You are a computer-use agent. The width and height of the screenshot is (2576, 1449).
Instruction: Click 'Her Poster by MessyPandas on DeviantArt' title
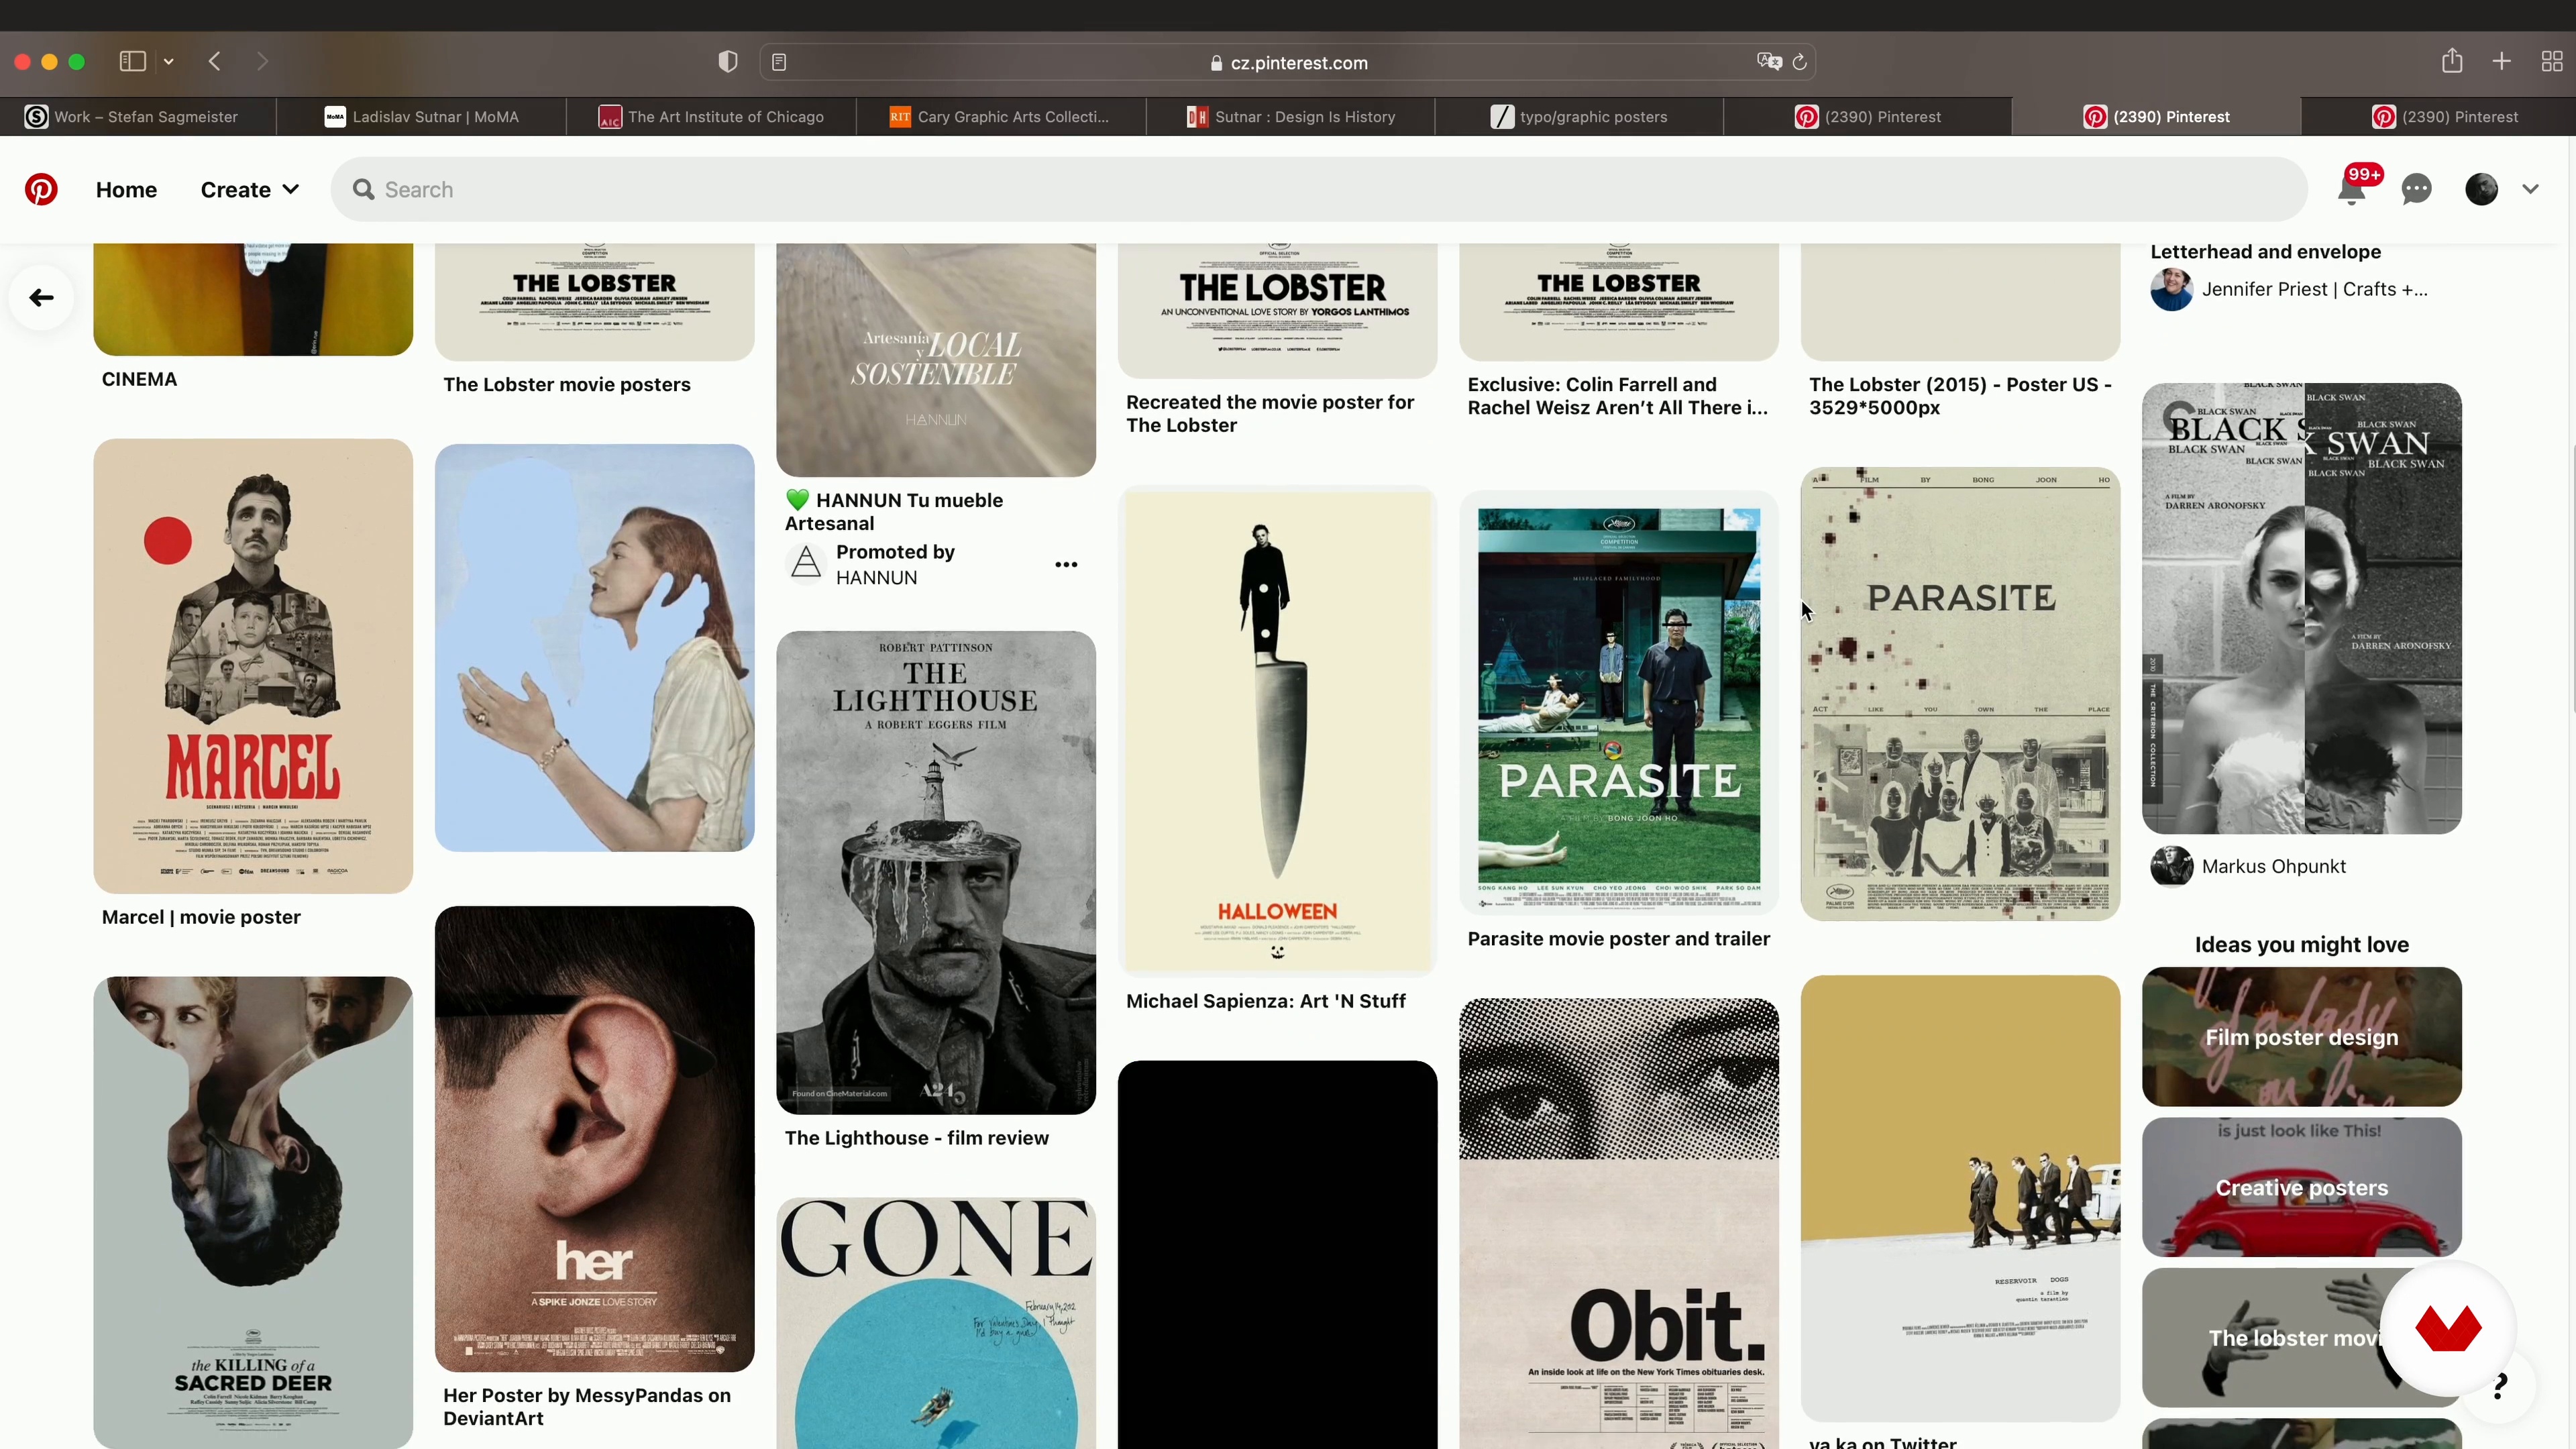(587, 1407)
